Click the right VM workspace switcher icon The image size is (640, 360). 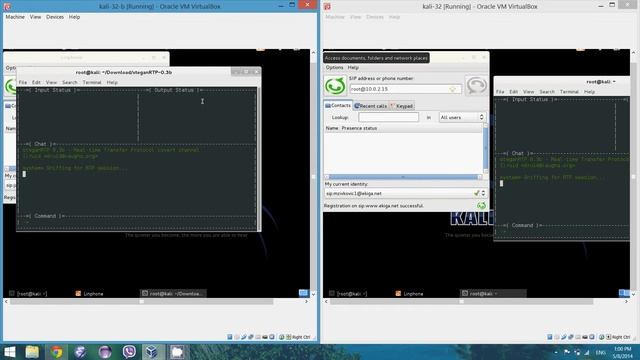click(x=624, y=293)
